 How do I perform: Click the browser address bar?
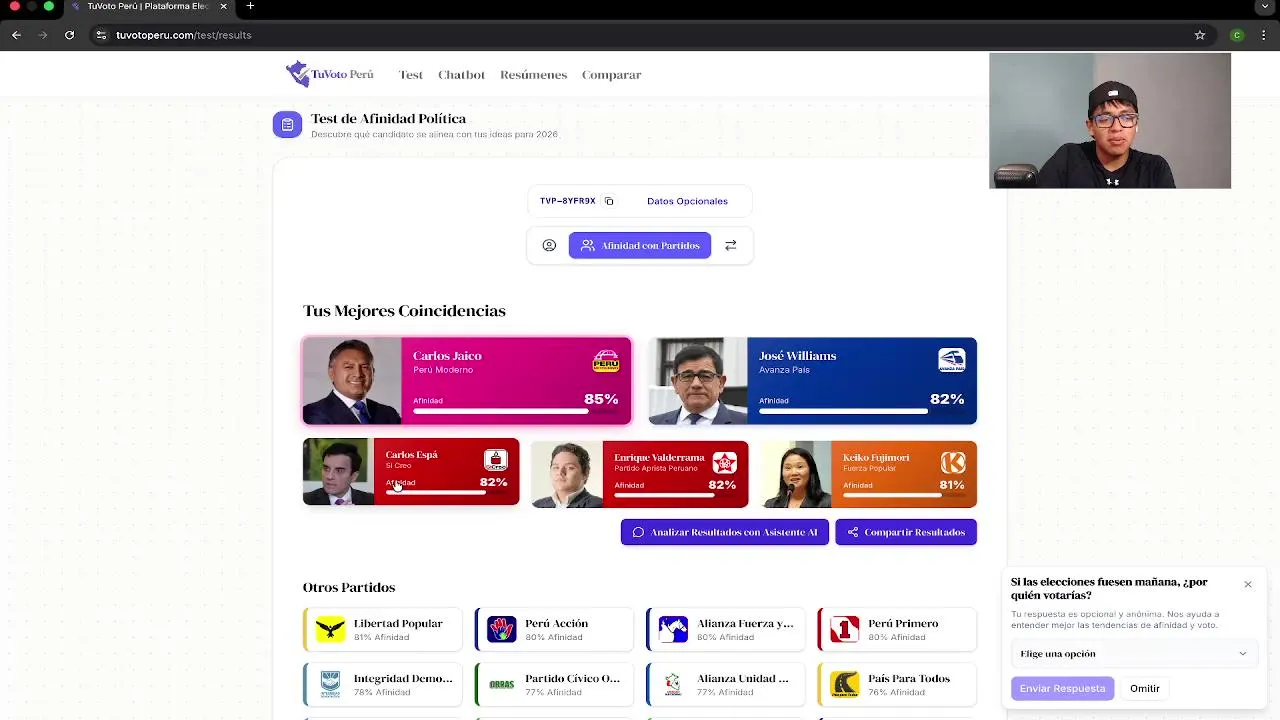[640, 35]
